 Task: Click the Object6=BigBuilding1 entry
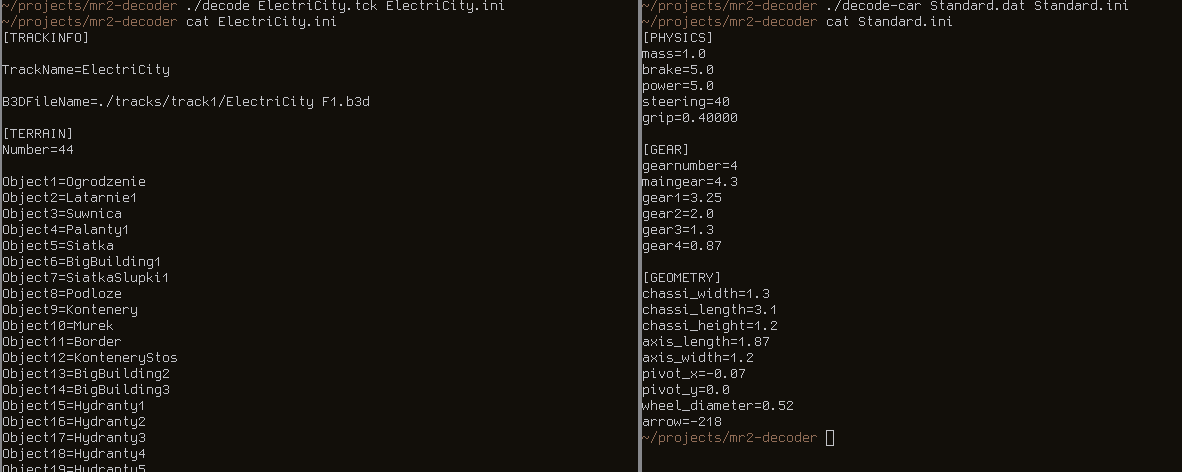(81, 262)
